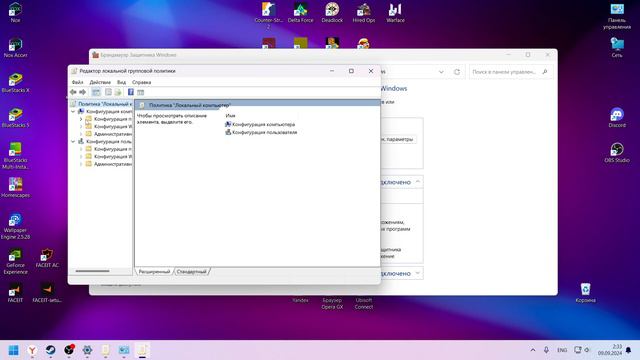640x360 pixels.
Task: Toggle the console tree toolbar icon
Action: [x=96, y=92]
